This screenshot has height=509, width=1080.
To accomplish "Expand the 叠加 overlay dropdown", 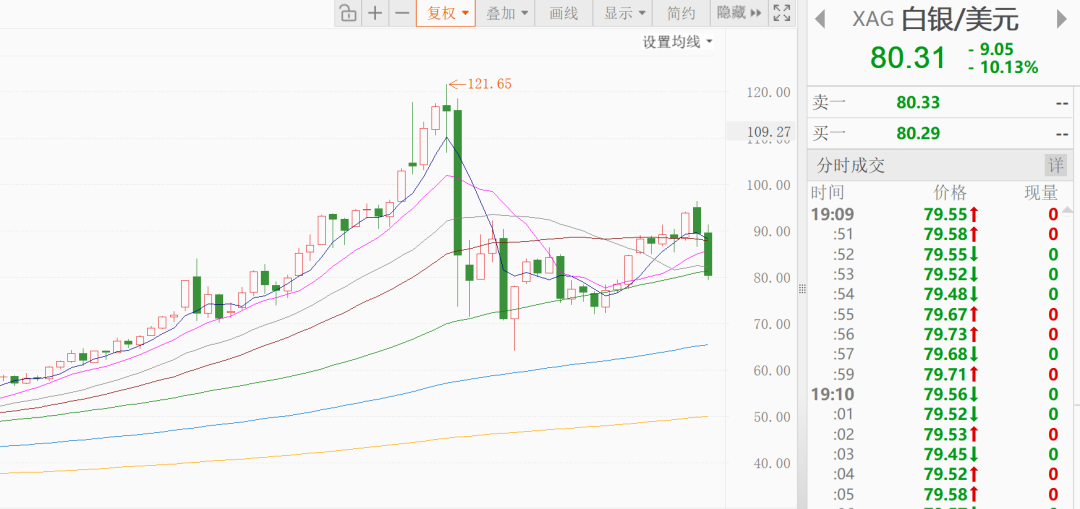I will (506, 13).
